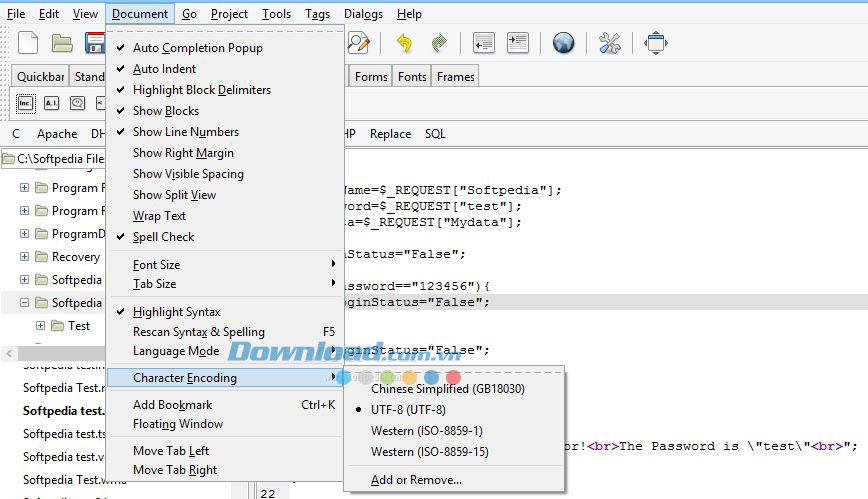The width and height of the screenshot is (868, 499).
Task: Click the New file icon
Action: pyautogui.click(x=28, y=43)
